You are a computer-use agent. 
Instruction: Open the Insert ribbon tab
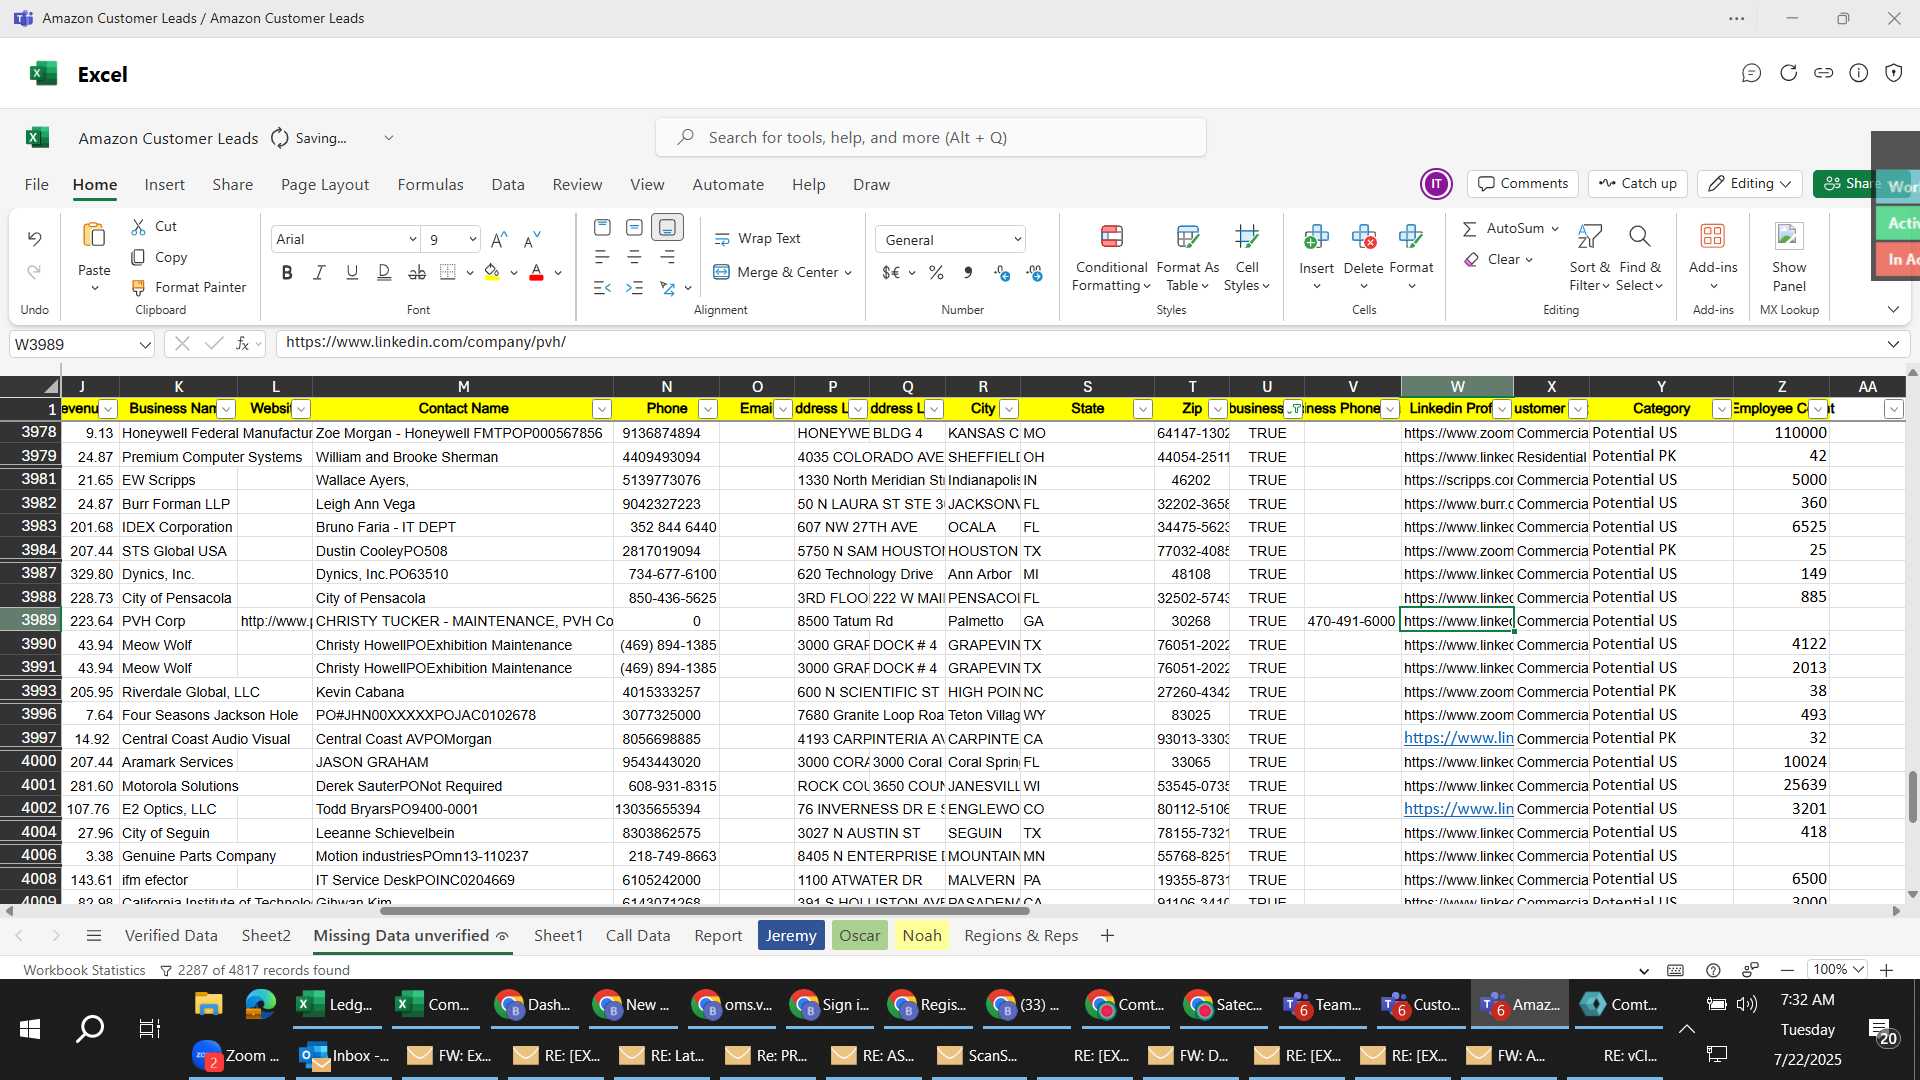click(164, 185)
